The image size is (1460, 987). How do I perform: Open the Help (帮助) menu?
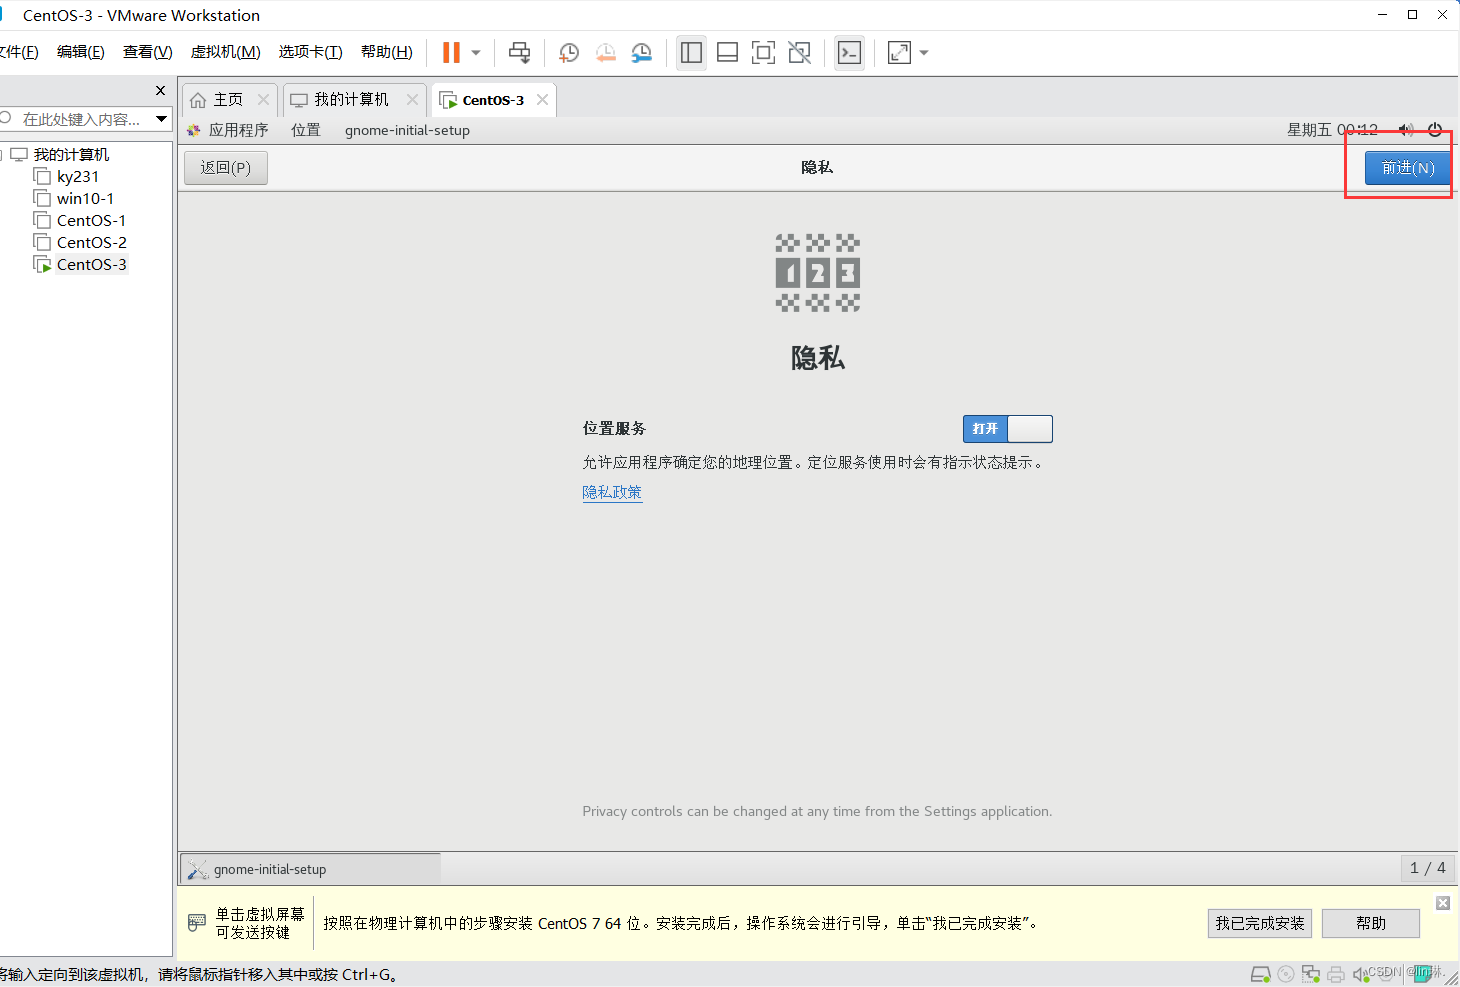tap(387, 52)
